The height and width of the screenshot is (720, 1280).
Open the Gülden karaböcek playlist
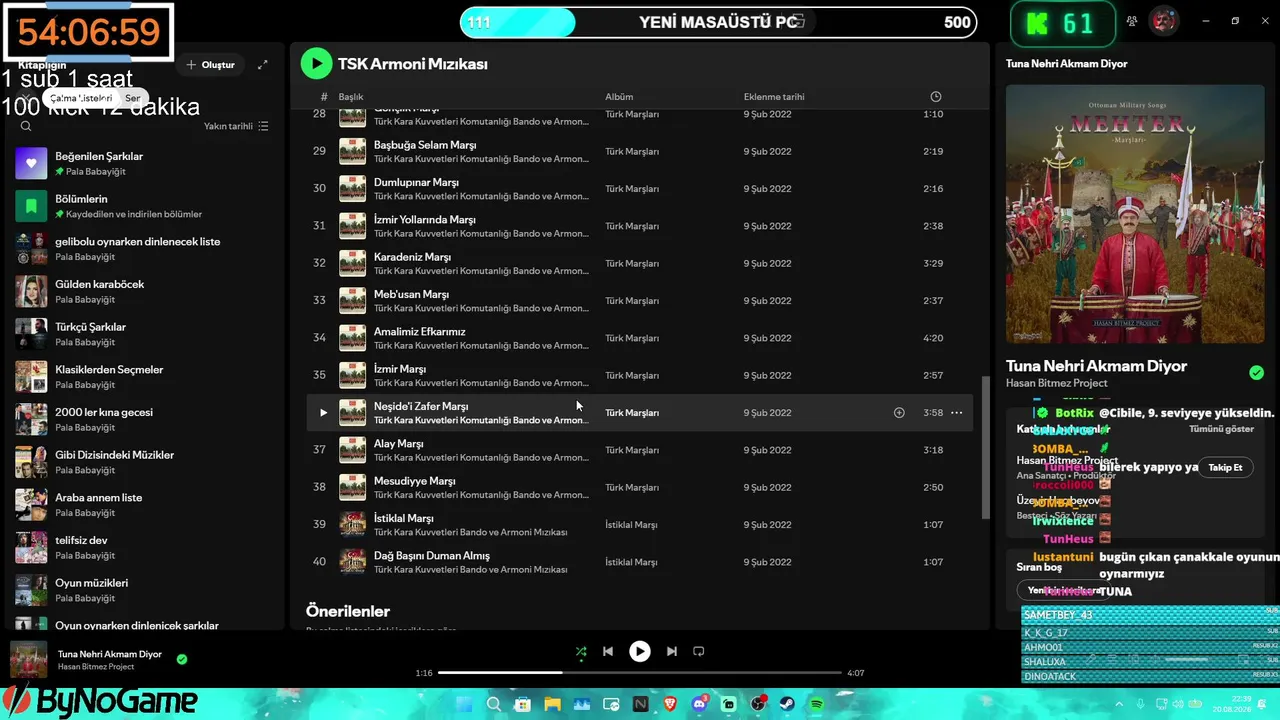point(144,291)
